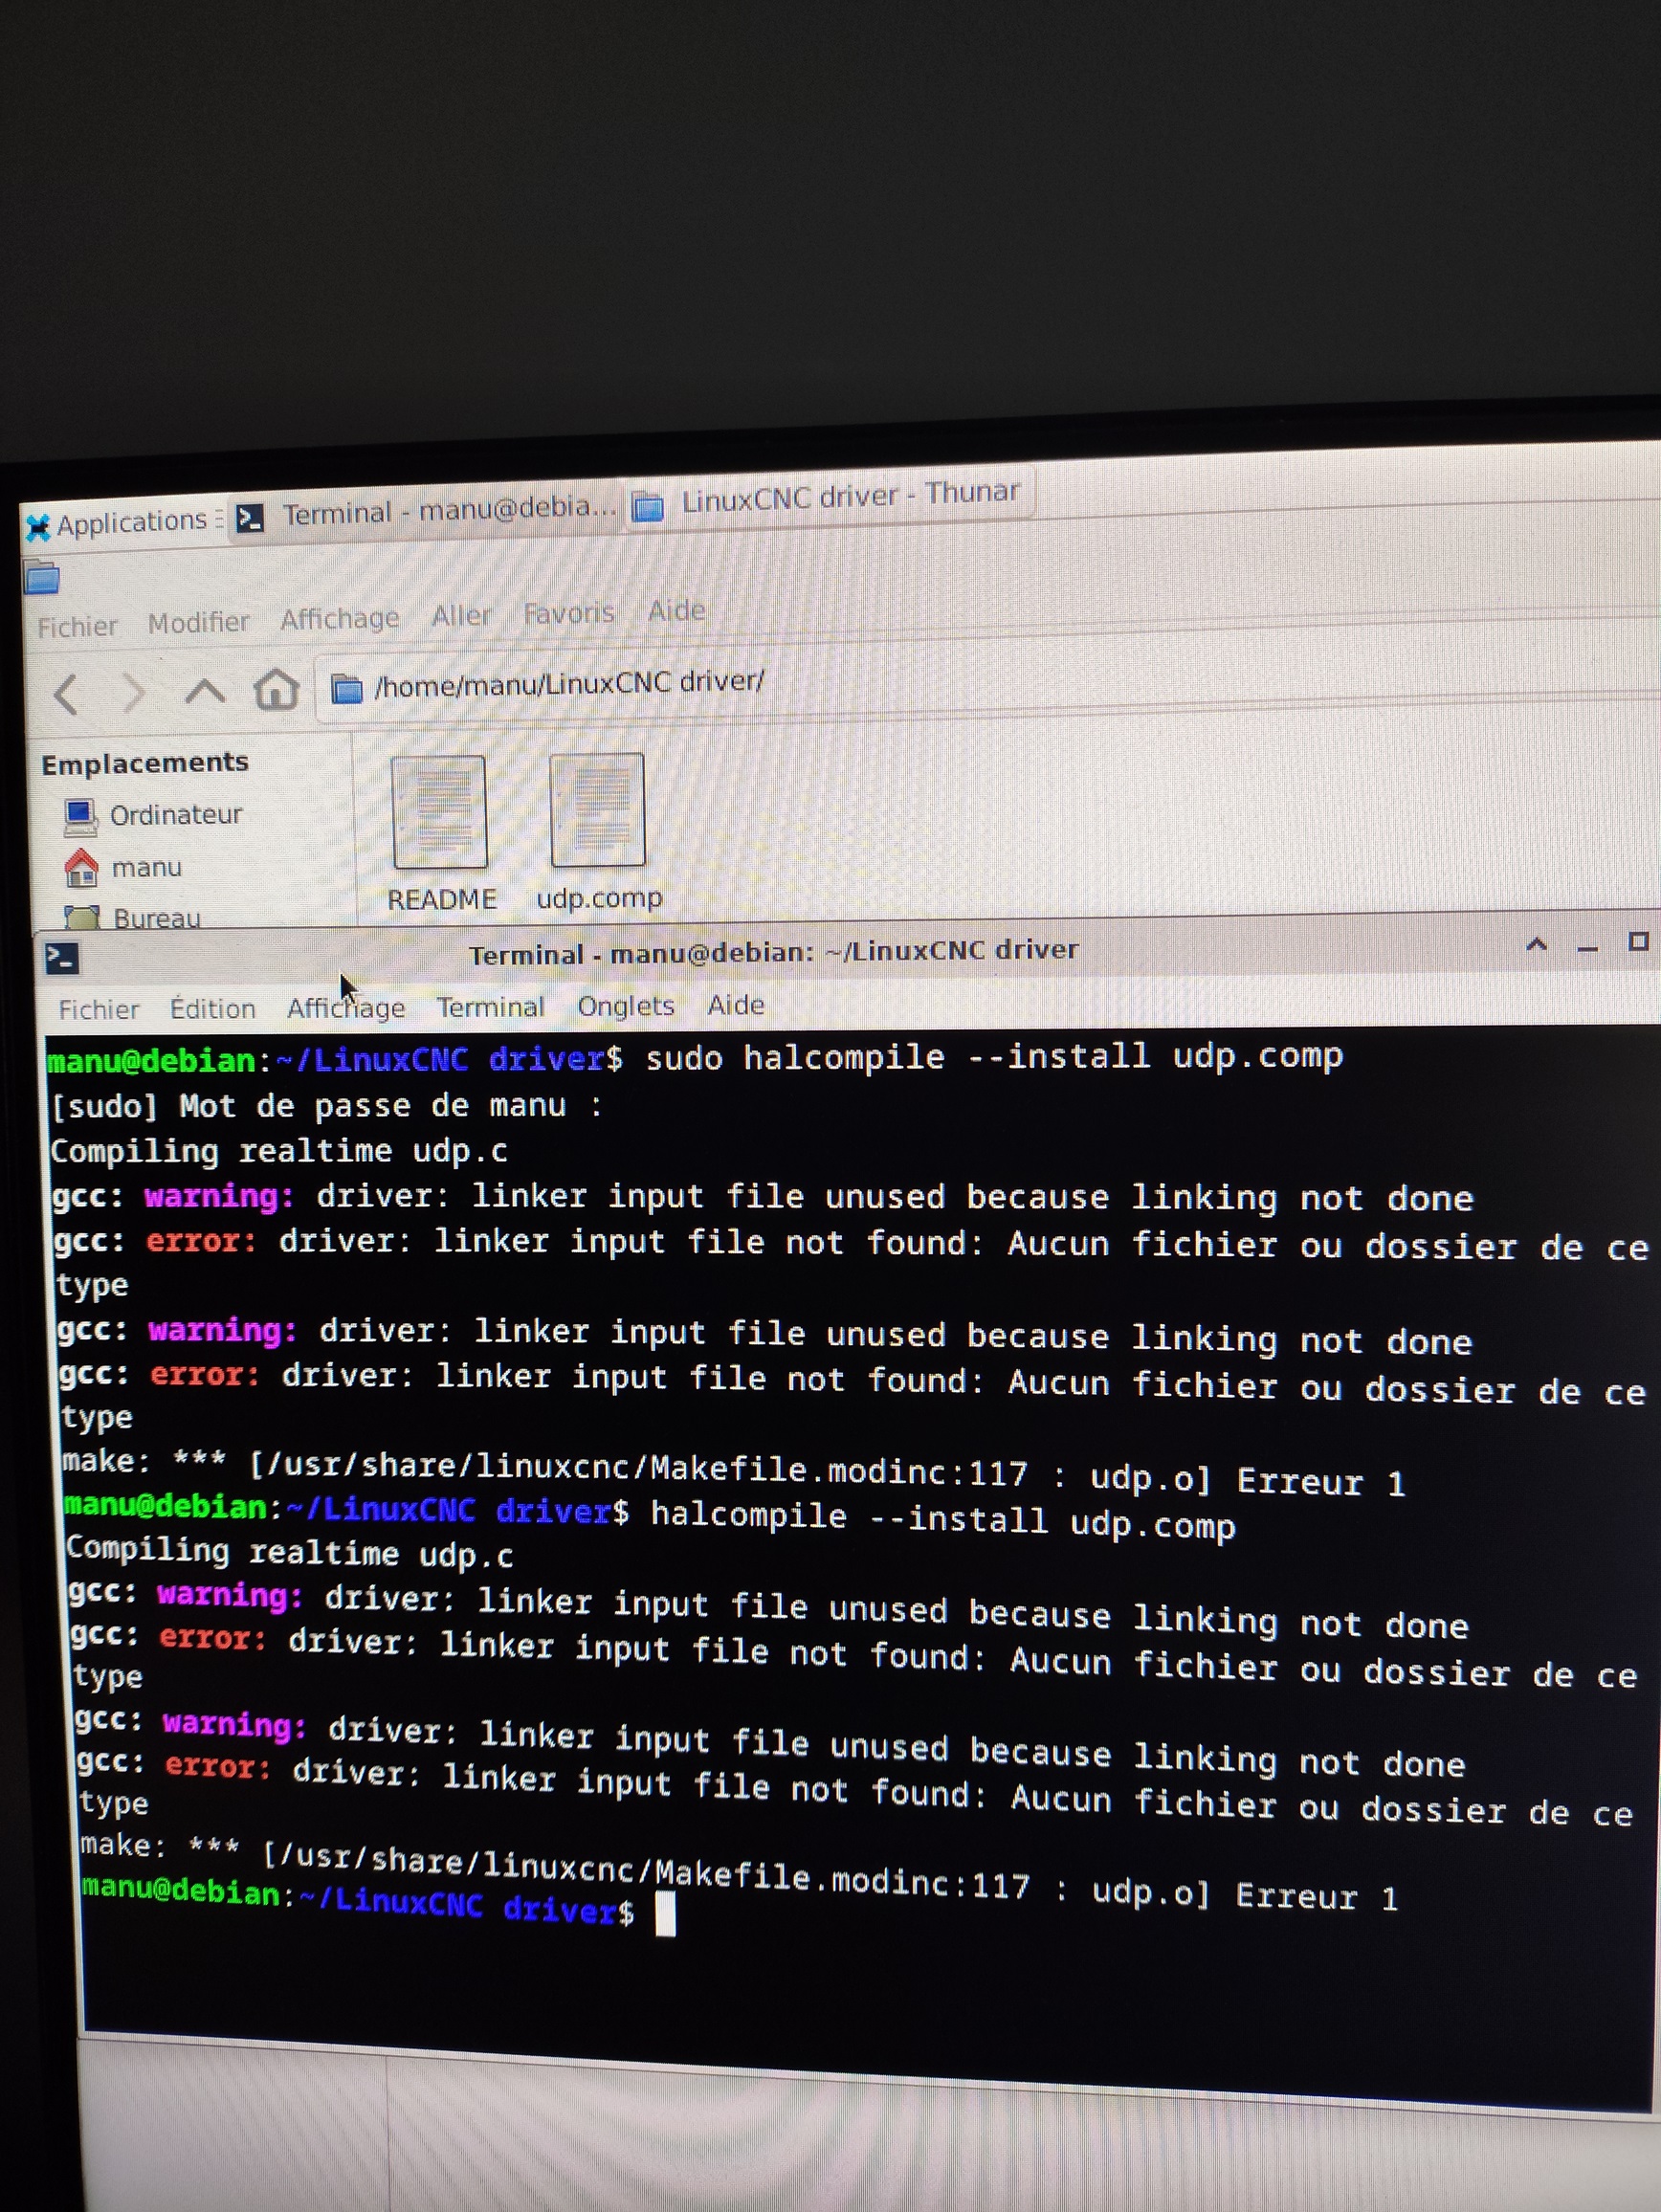Click the folder icon in Thunar taskbar button

pos(648,508)
